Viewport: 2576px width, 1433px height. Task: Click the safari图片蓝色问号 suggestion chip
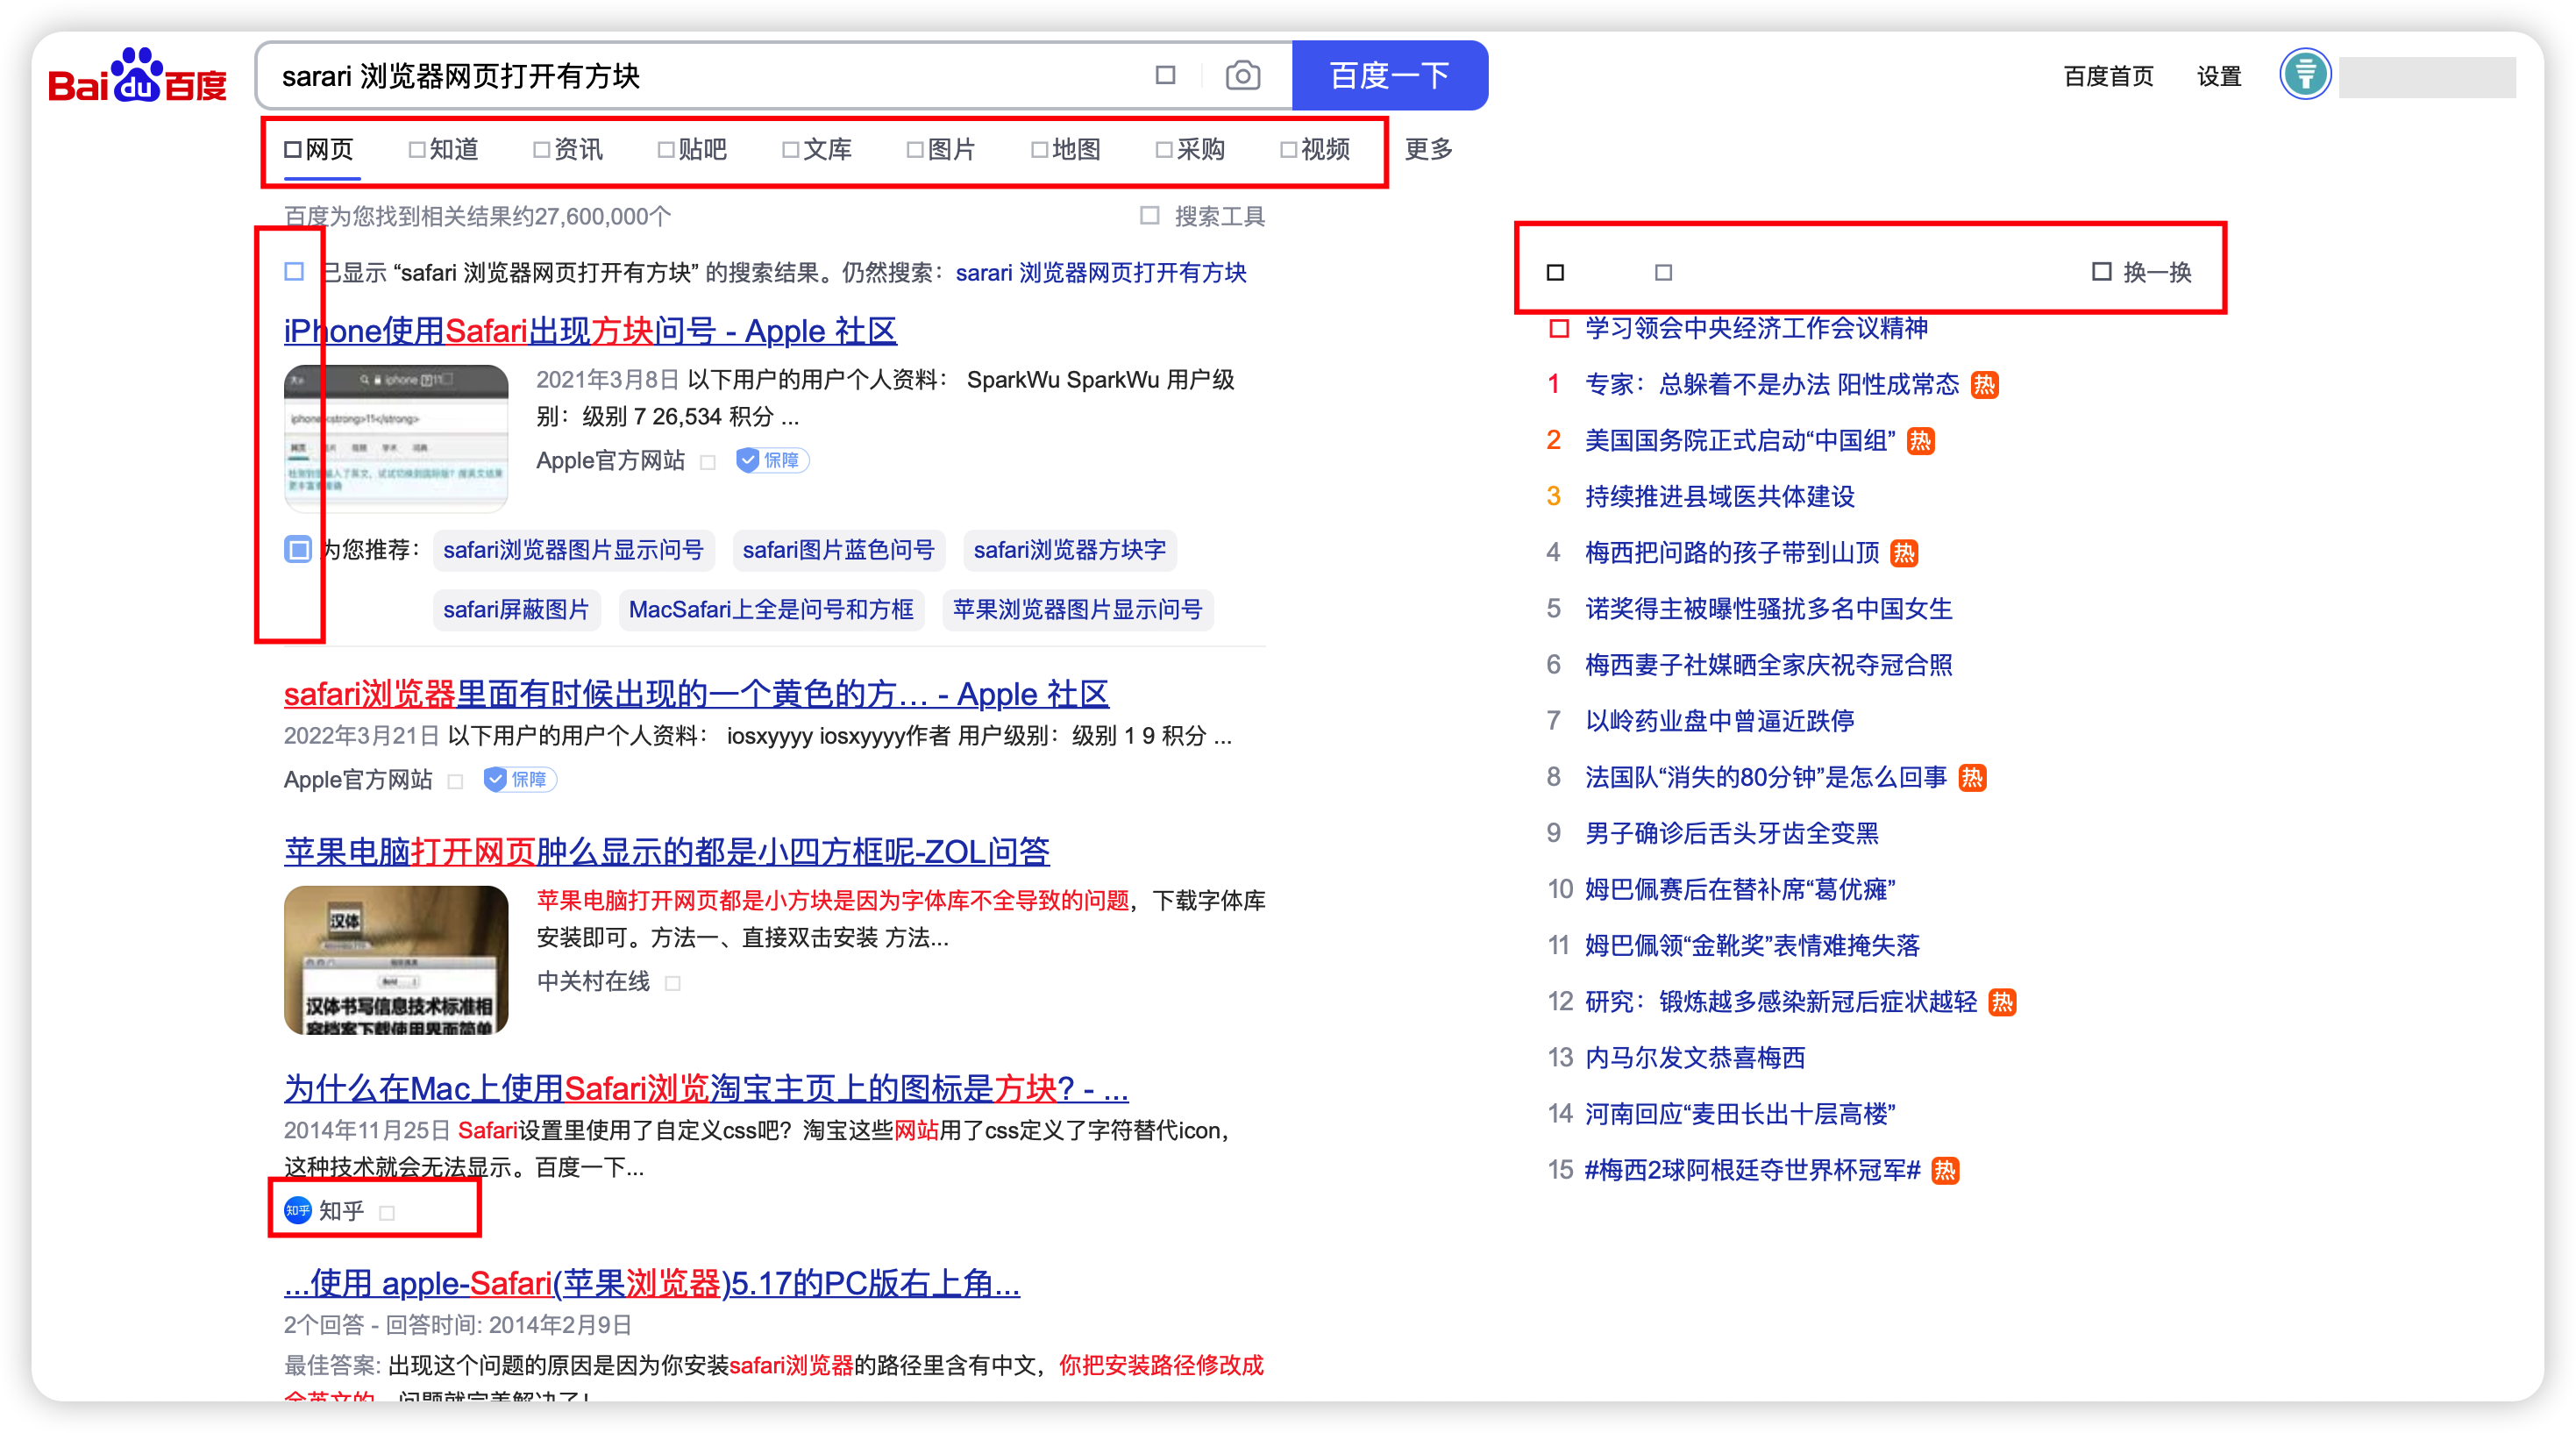(837, 550)
